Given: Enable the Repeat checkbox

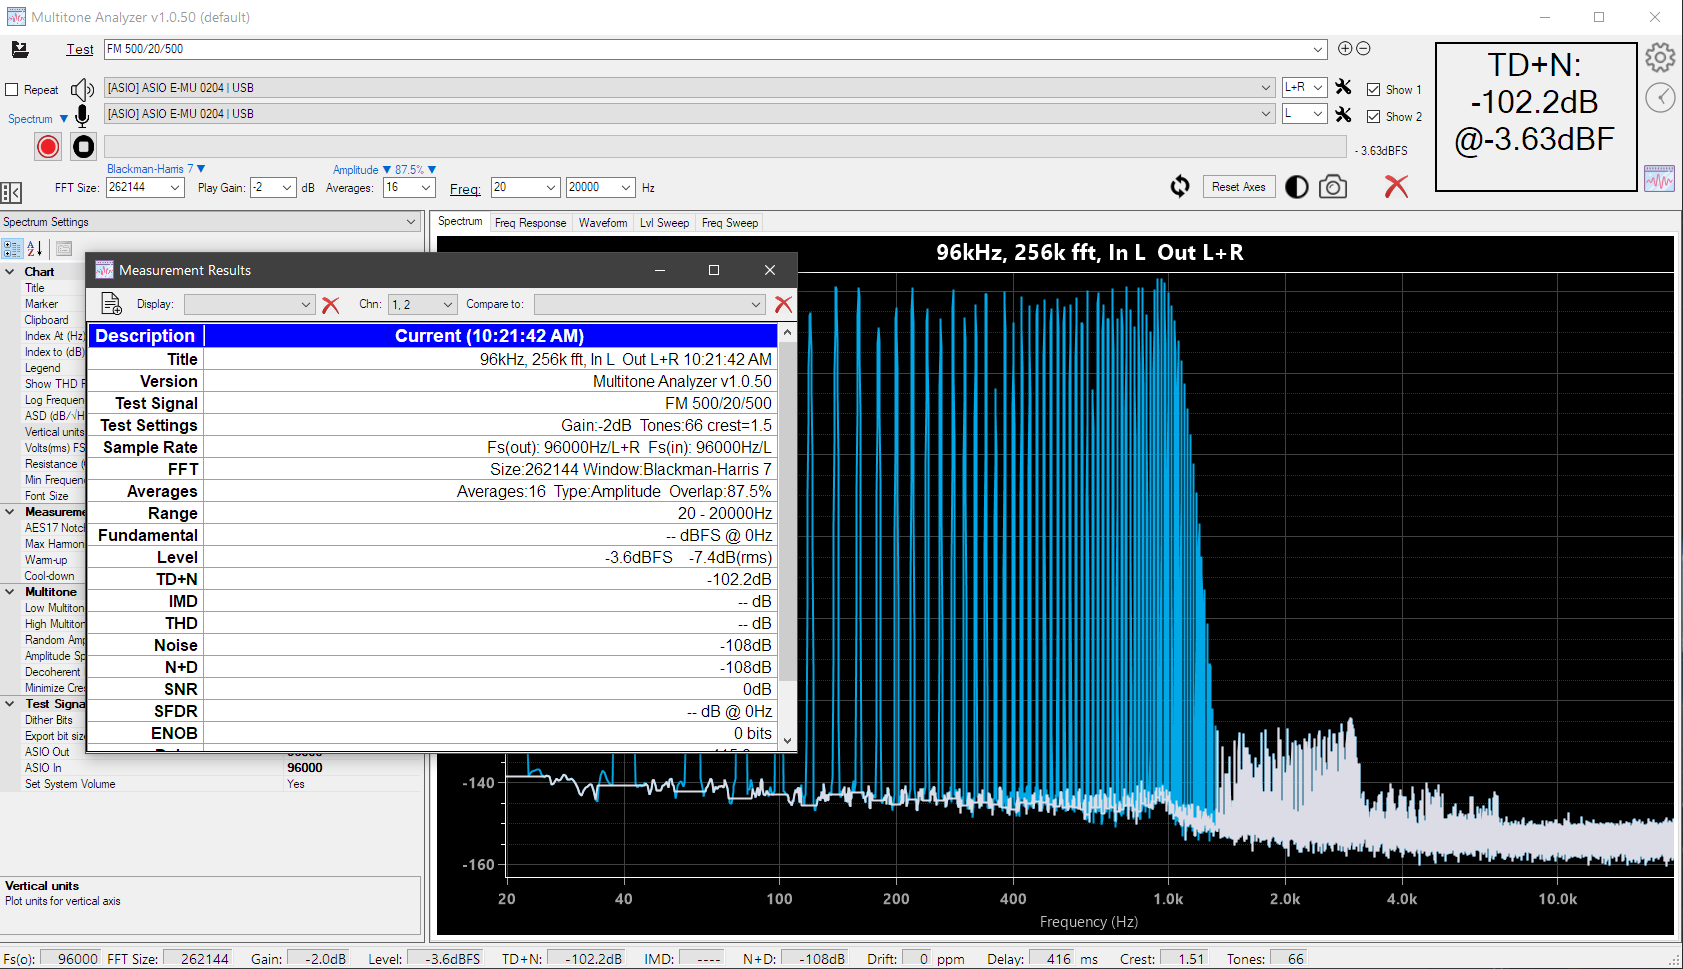Looking at the screenshot, I should (12, 90).
